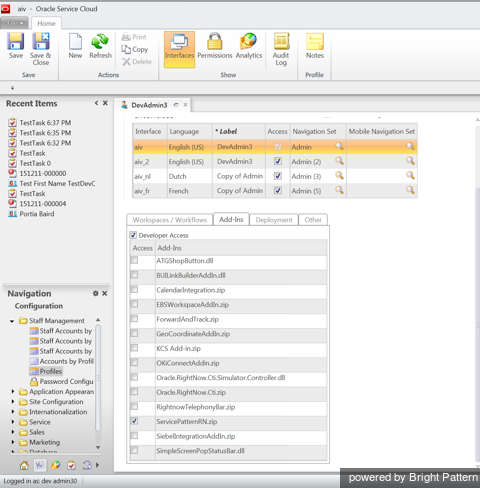Enable access for KCS Add-in.zip

pyautogui.click(x=134, y=348)
